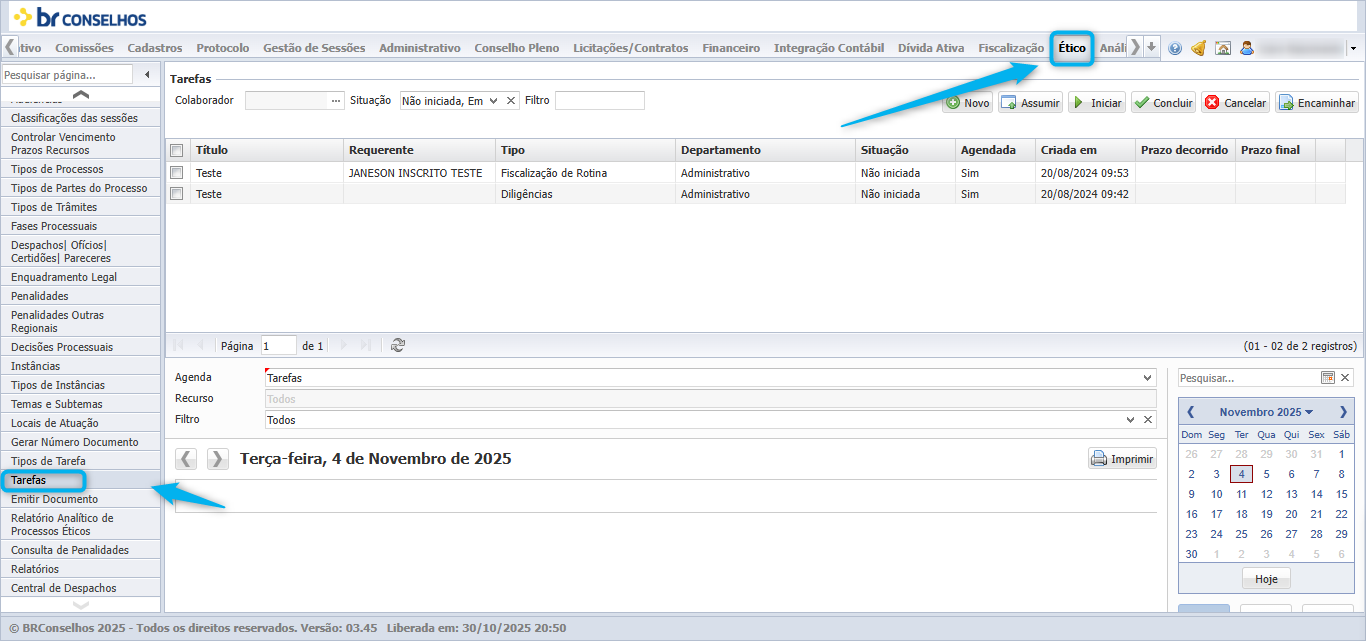This screenshot has width=1366, height=641.
Task: Click the Encaminhar button
Action: click(1317, 102)
